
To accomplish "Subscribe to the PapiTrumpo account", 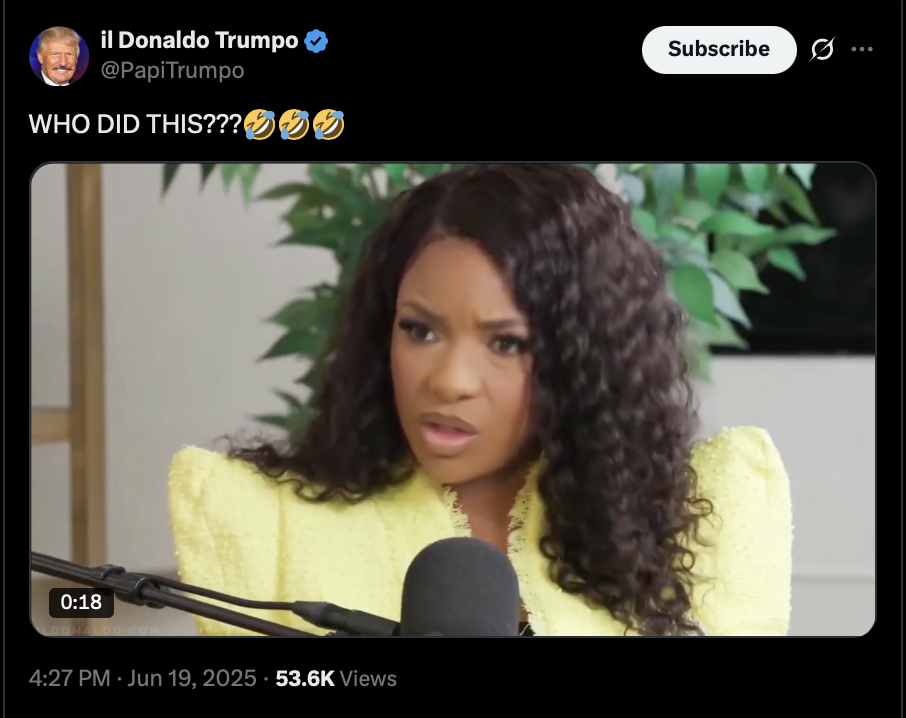I will click(719, 49).
